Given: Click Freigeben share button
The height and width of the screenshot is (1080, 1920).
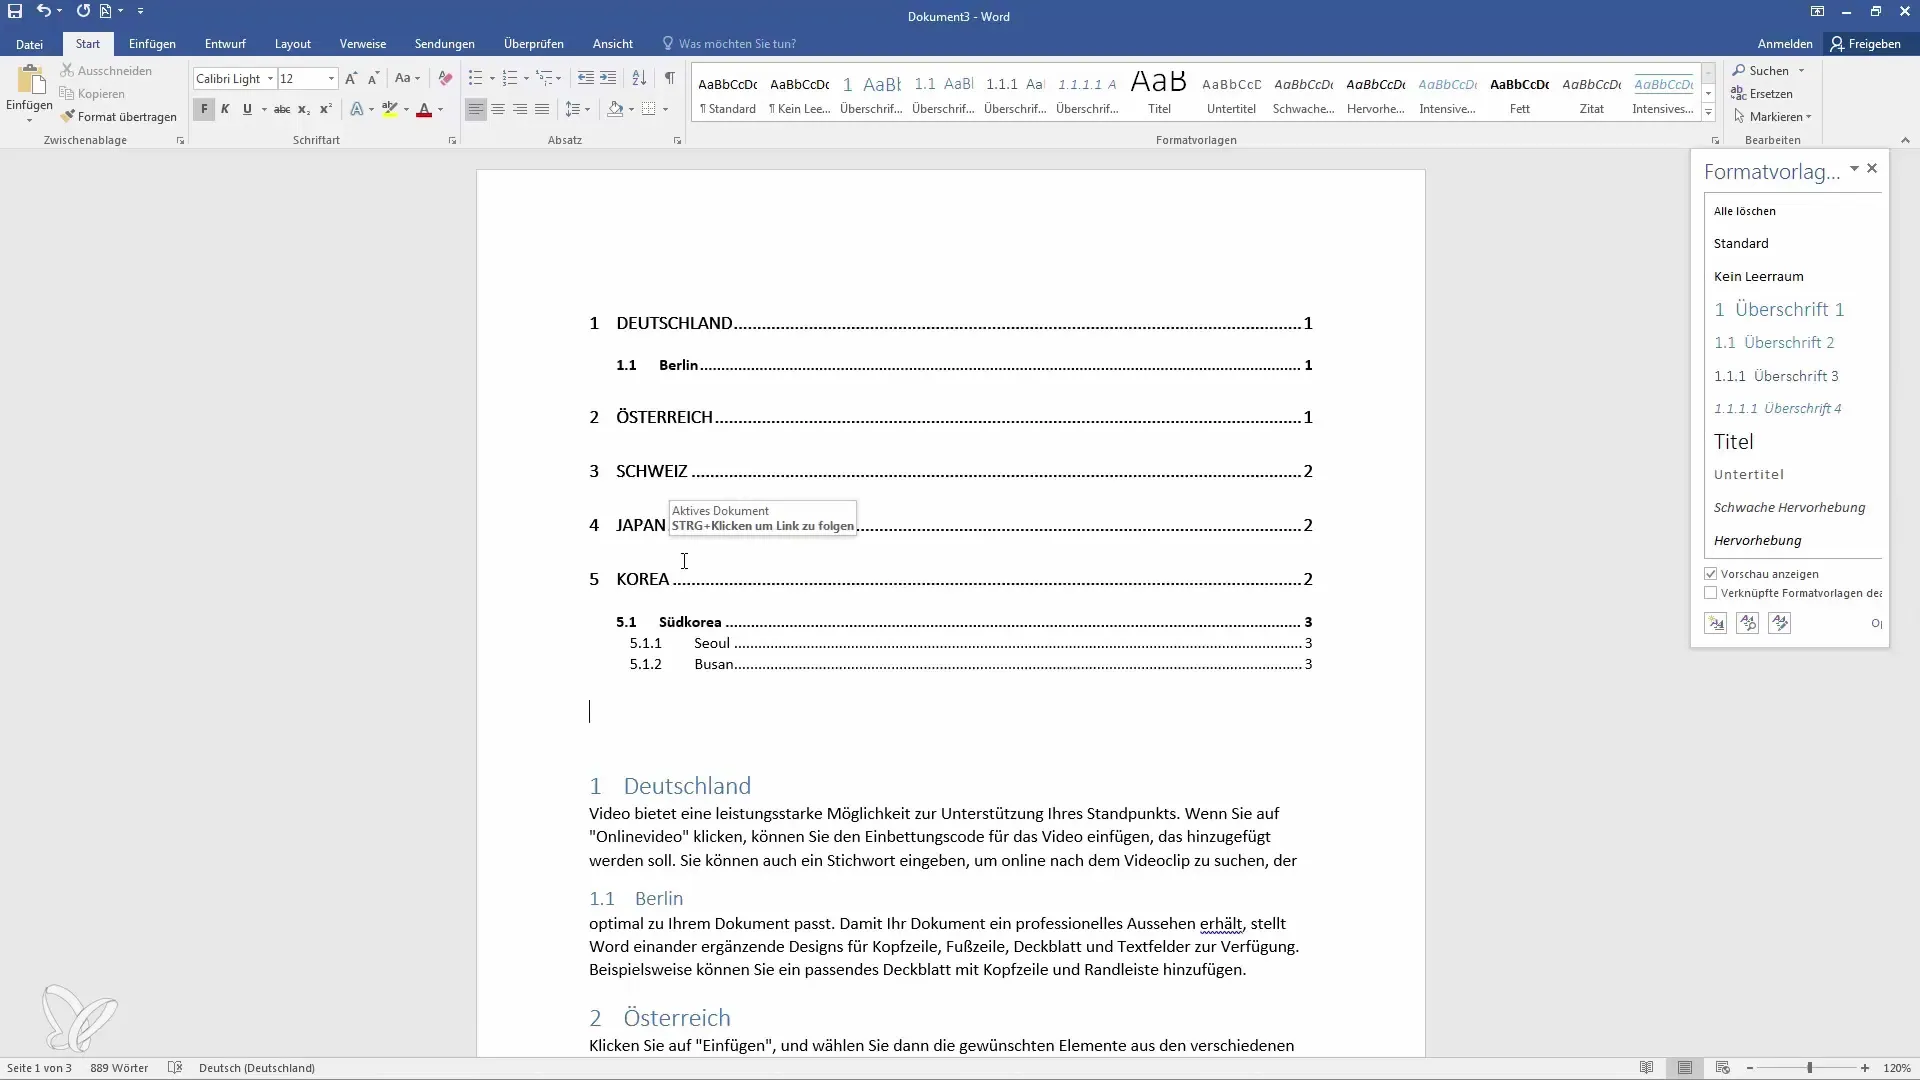Looking at the screenshot, I should click(1866, 44).
